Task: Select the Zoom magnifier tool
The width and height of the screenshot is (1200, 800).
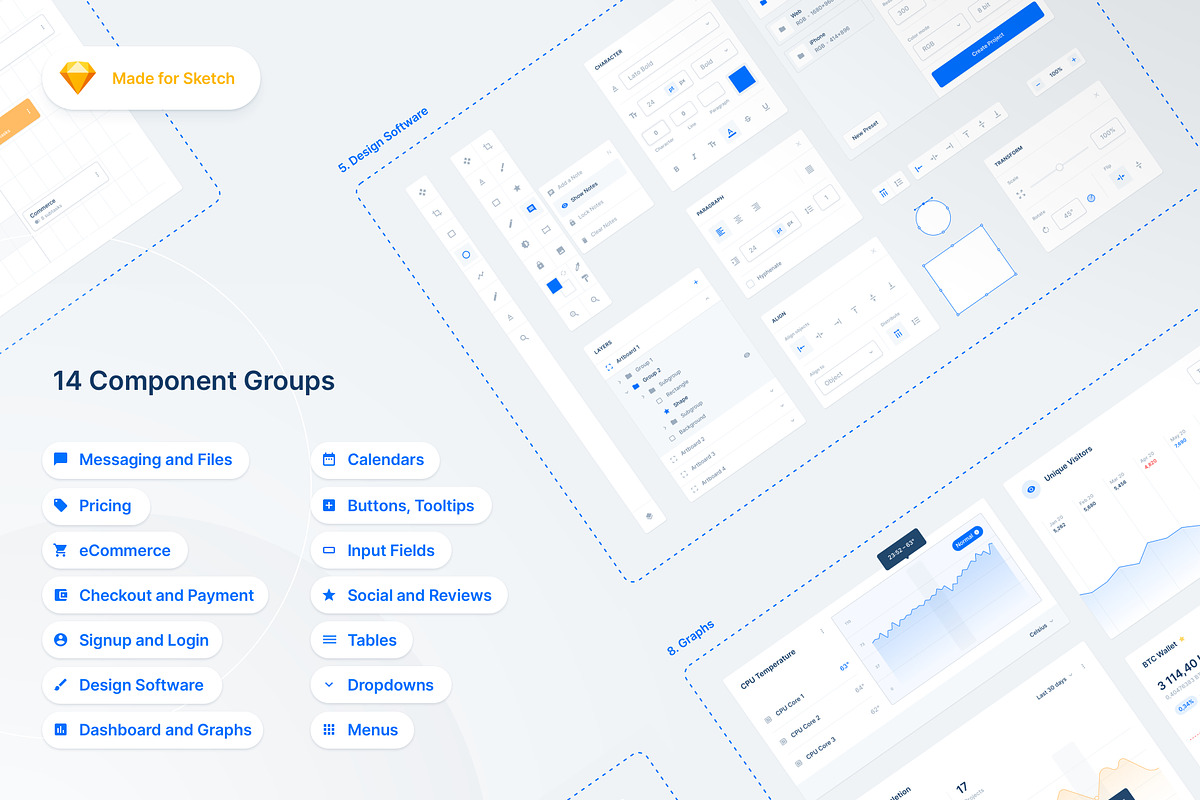Action: pyautogui.click(x=594, y=299)
